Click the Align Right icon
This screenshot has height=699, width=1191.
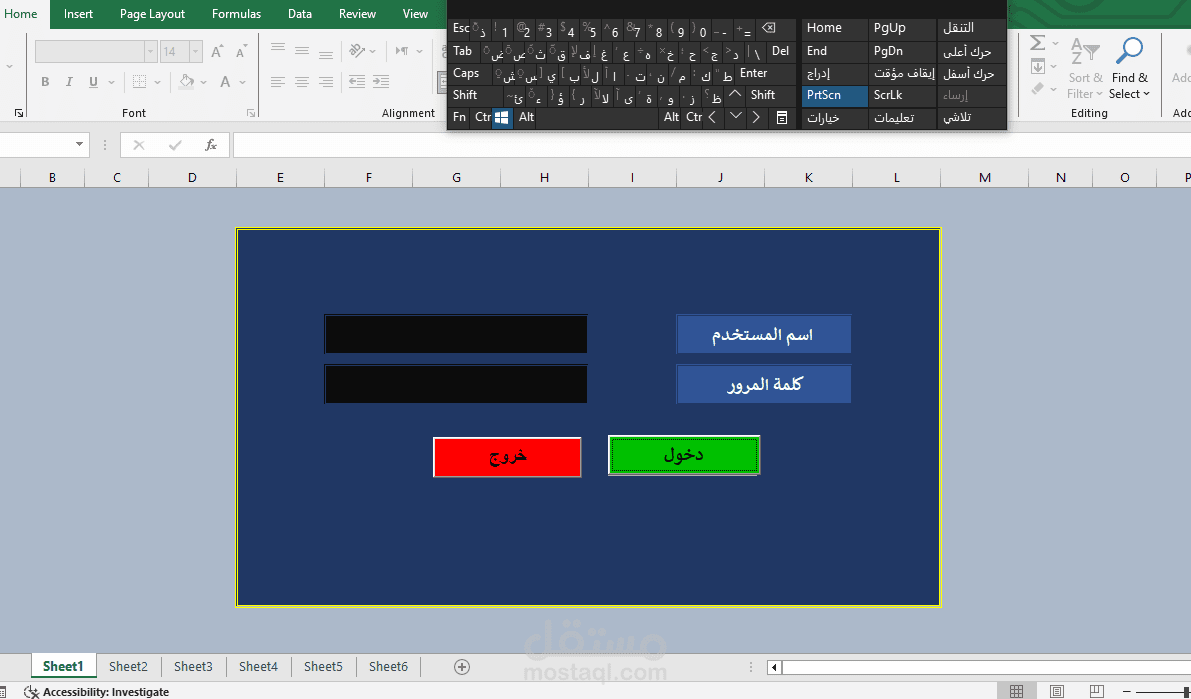click(326, 81)
